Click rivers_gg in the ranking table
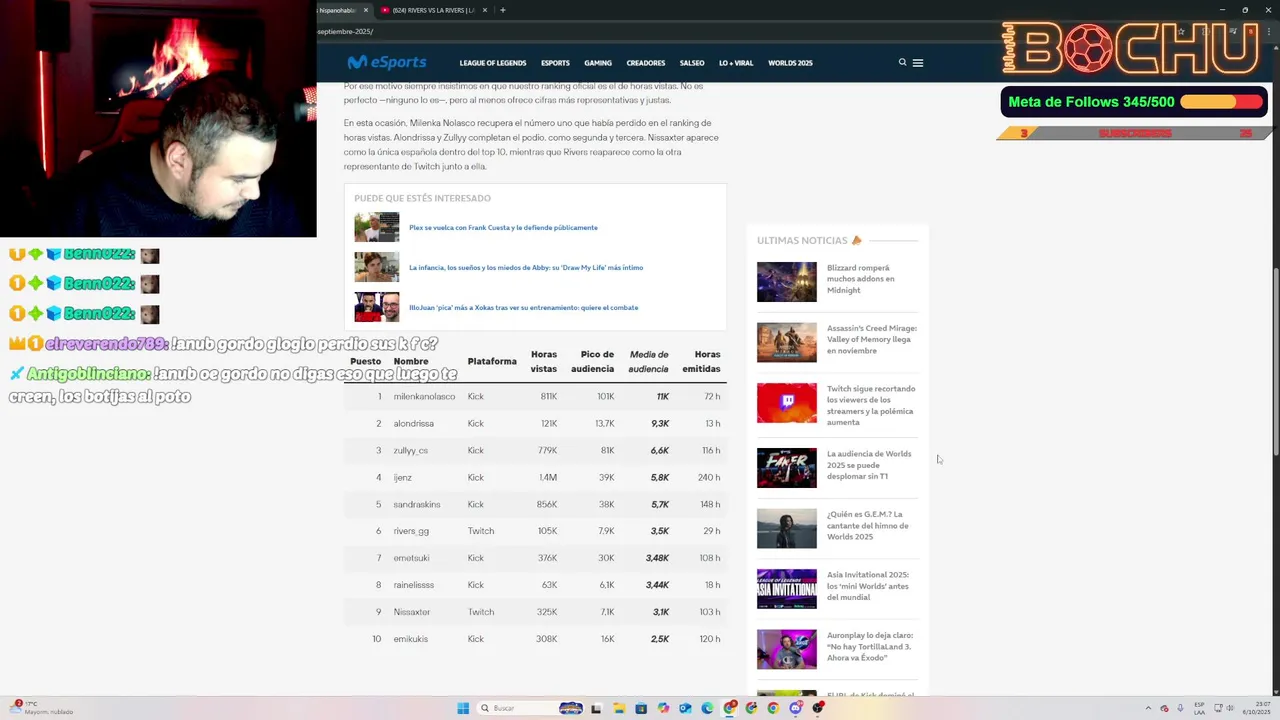This screenshot has height=720, width=1280. pyautogui.click(x=411, y=531)
